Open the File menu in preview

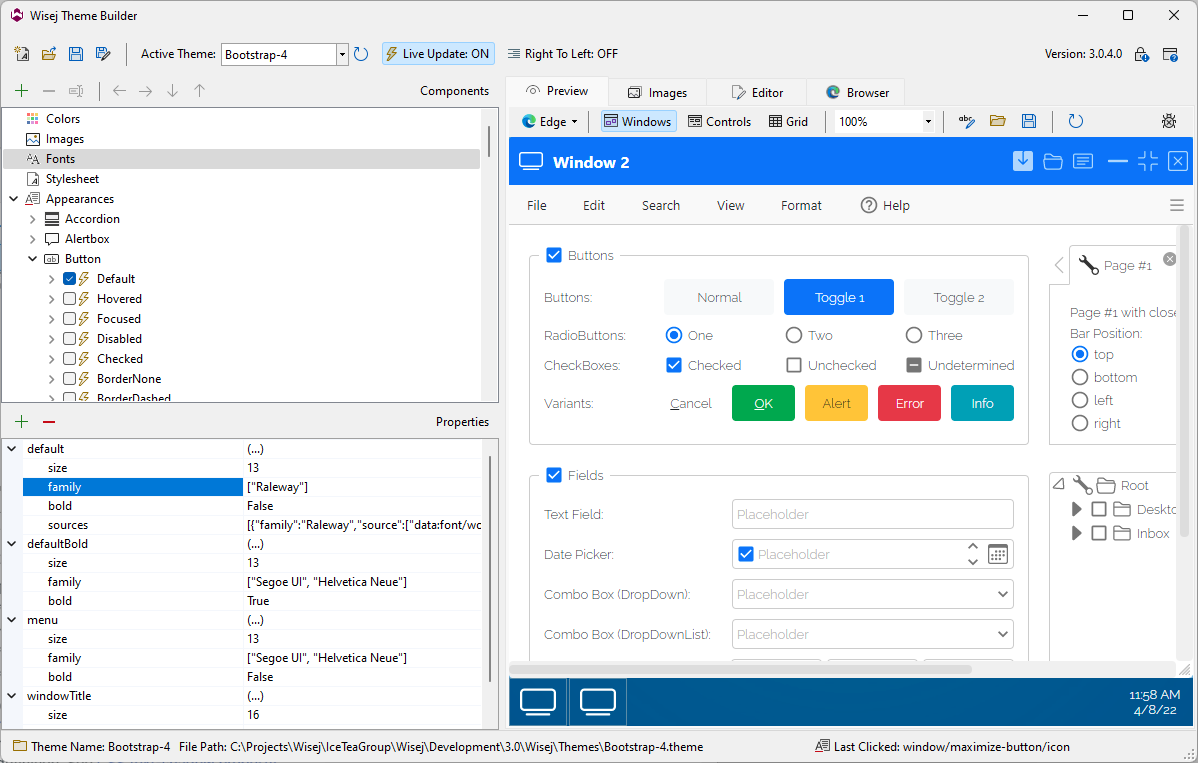536,205
